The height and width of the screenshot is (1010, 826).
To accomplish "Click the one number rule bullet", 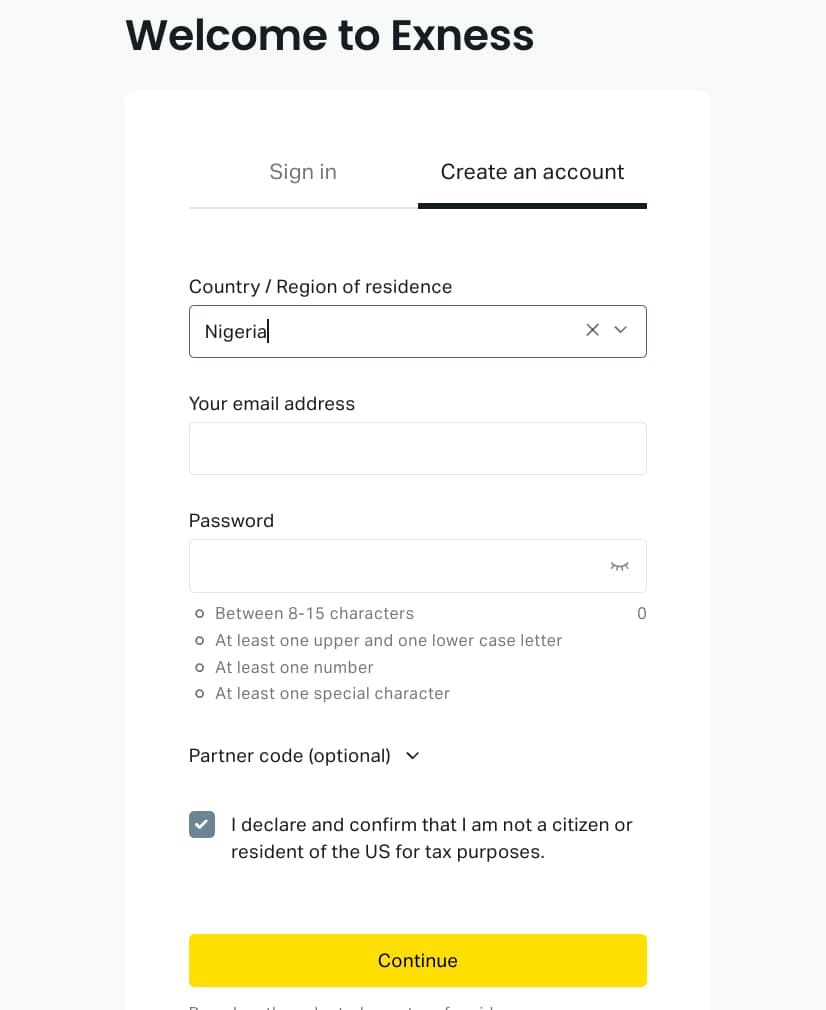I will click(200, 667).
